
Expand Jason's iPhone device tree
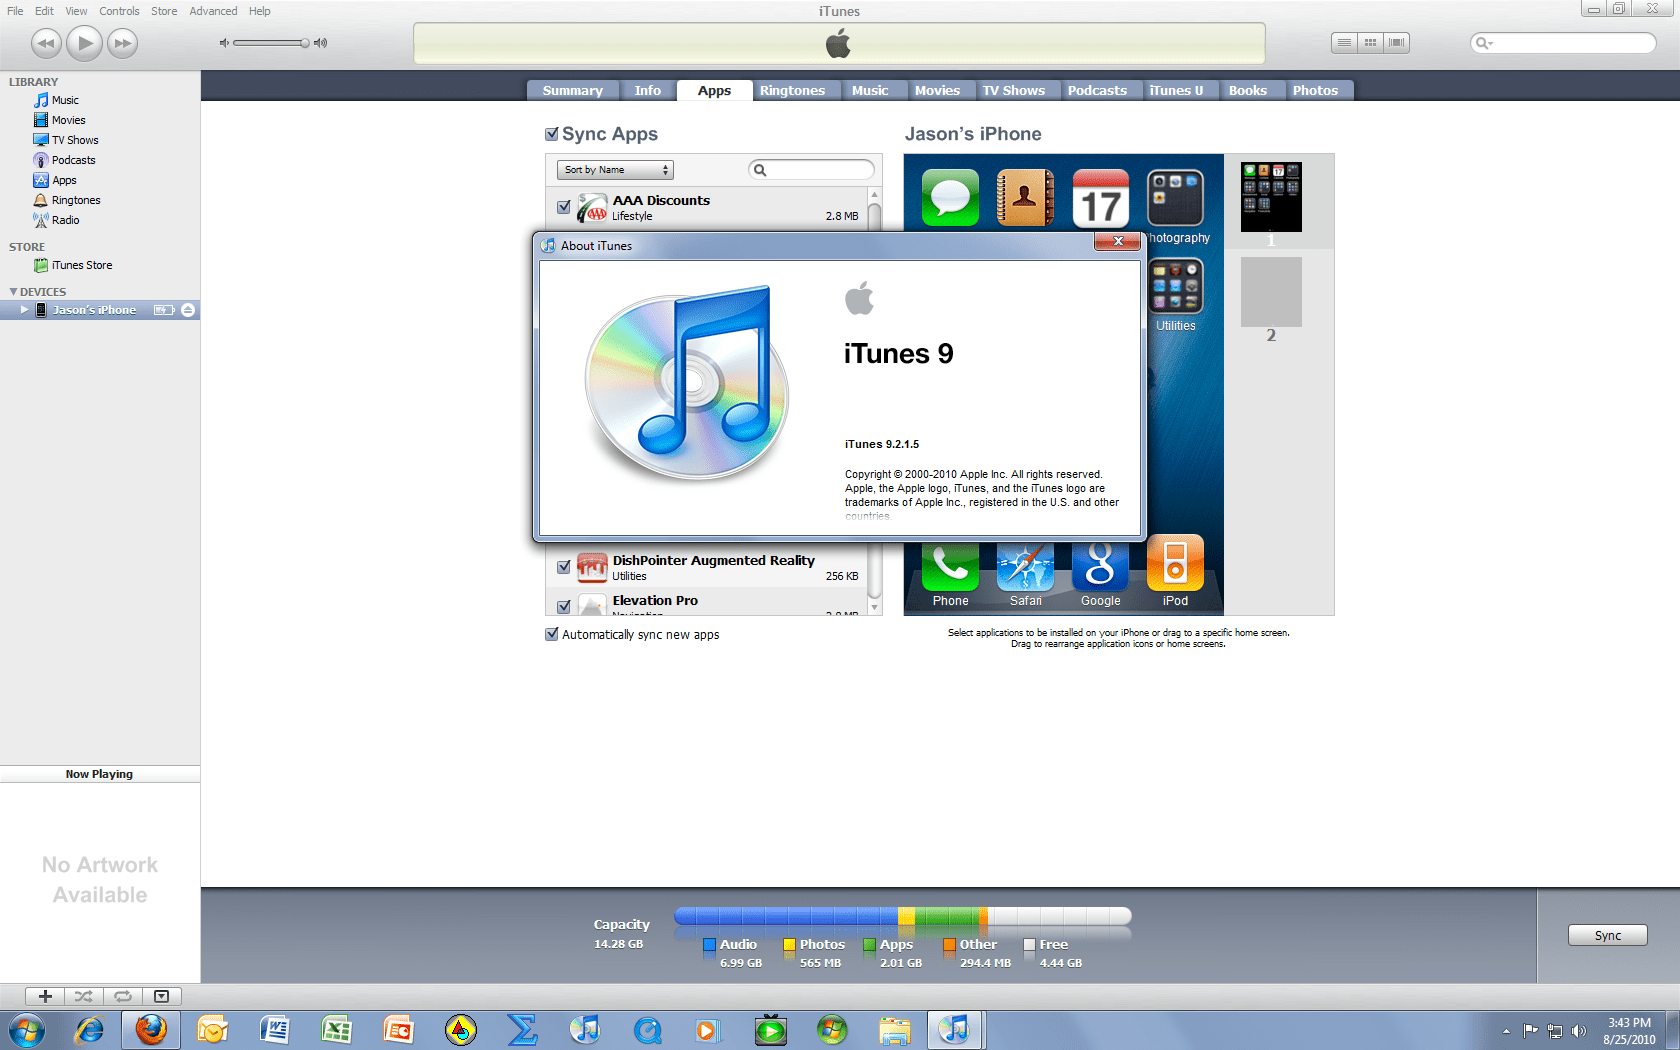pyautogui.click(x=24, y=310)
